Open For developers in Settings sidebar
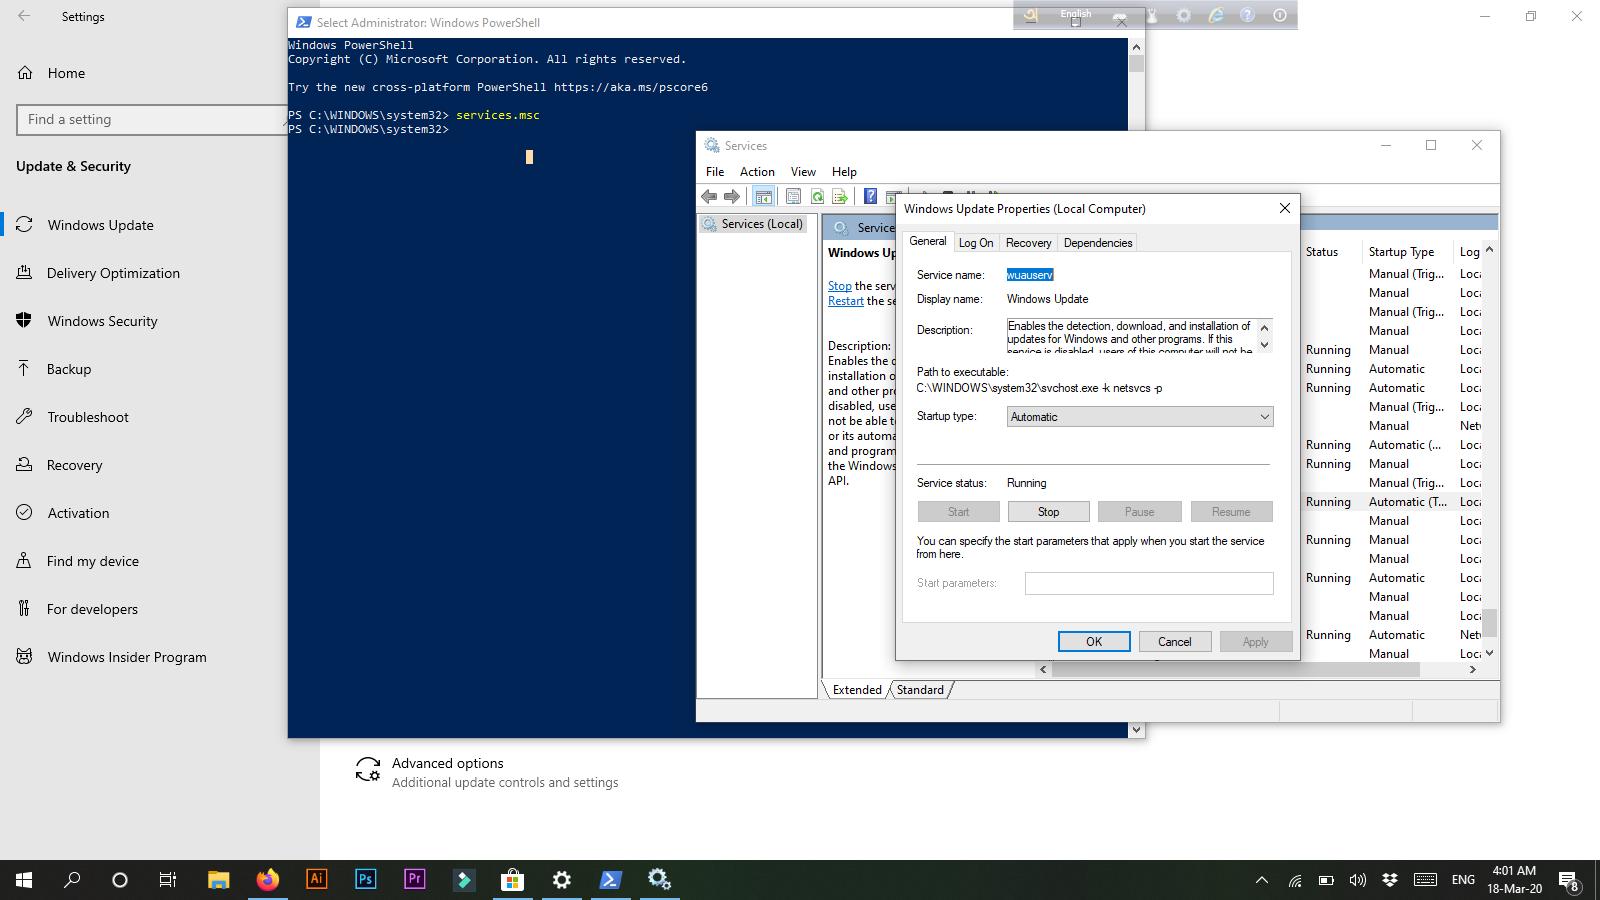Screen dimensions: 1600x900 click(92, 609)
